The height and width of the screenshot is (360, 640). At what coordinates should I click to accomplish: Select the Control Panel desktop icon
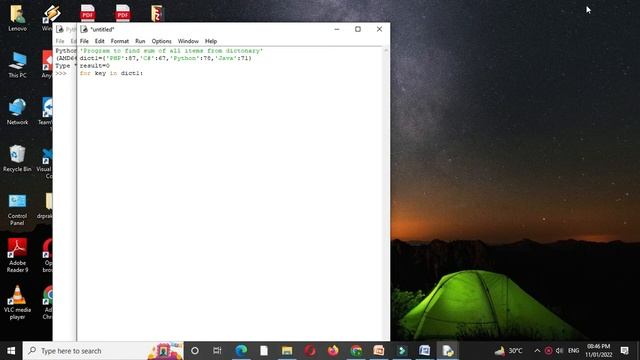[17, 209]
